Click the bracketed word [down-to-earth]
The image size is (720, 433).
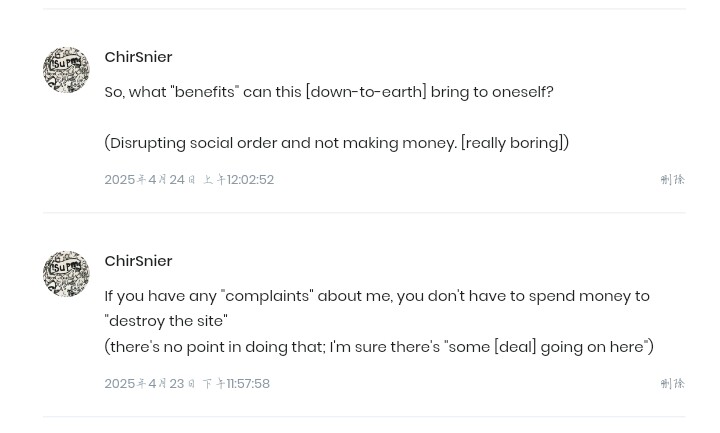pyautogui.click(x=366, y=92)
